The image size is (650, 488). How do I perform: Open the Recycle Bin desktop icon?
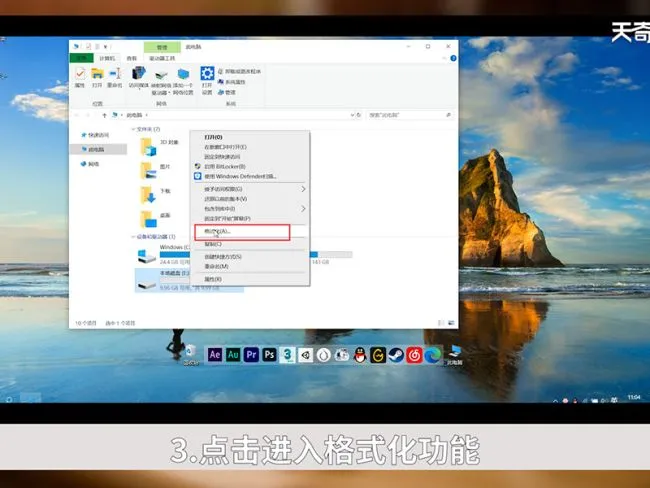pyautogui.click(x=191, y=355)
